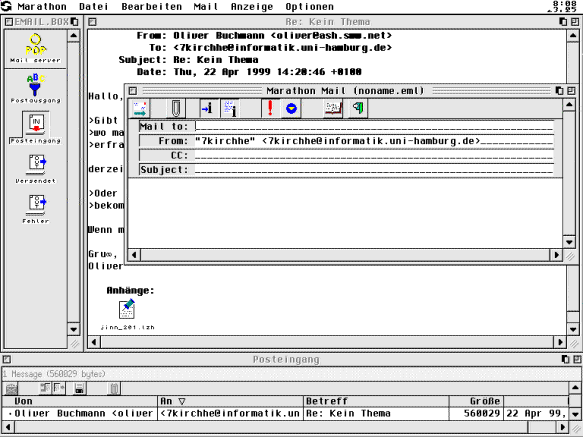583x437 pixels.
Task: Open the jinn_201.lzh attachment icon
Action: 127,314
